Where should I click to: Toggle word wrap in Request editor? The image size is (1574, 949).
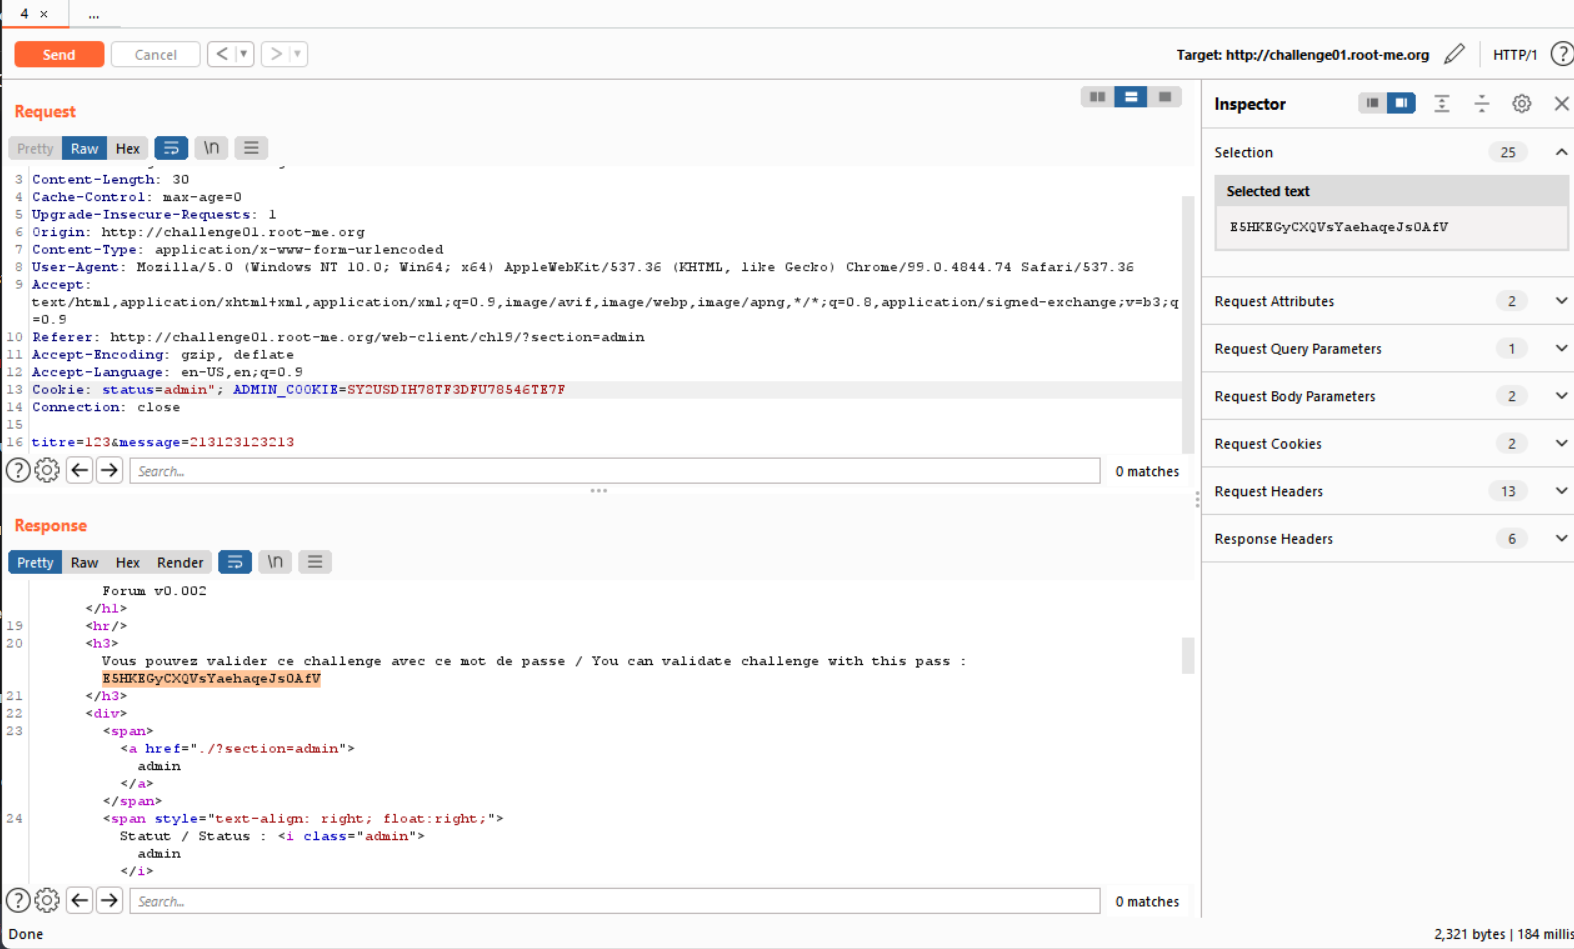[x=171, y=148]
